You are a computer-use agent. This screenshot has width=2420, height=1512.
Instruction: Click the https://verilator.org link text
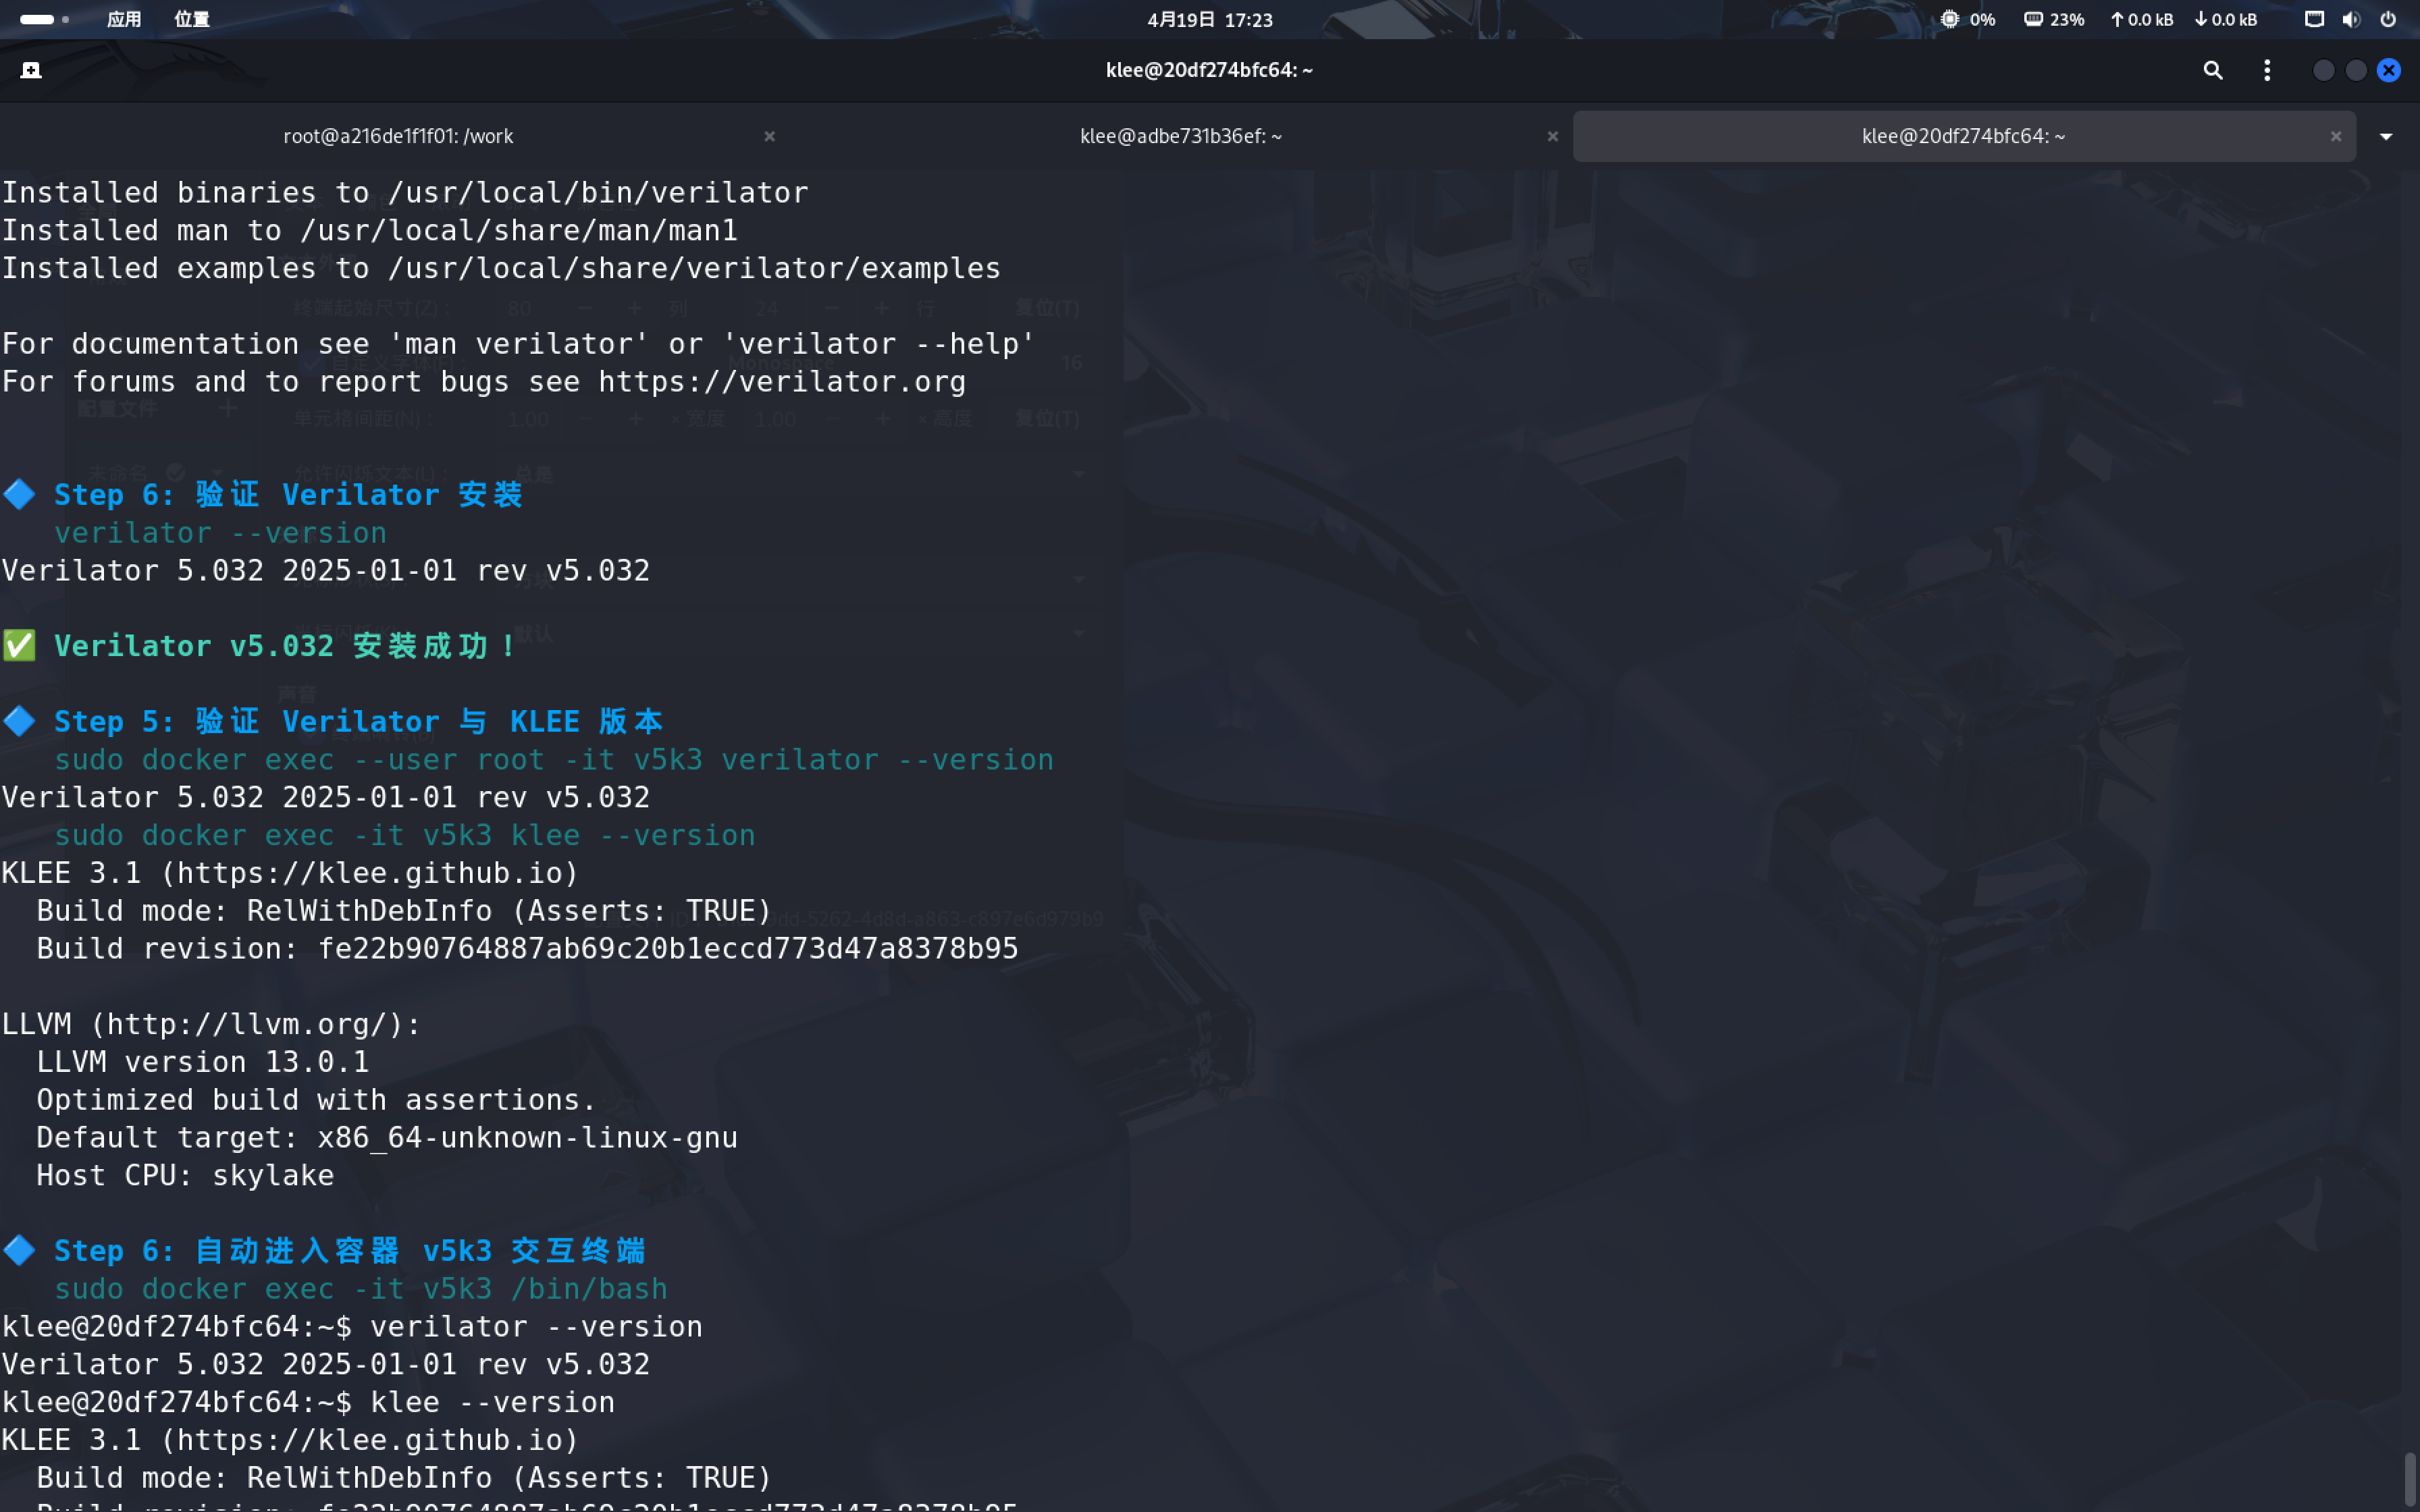coord(782,381)
